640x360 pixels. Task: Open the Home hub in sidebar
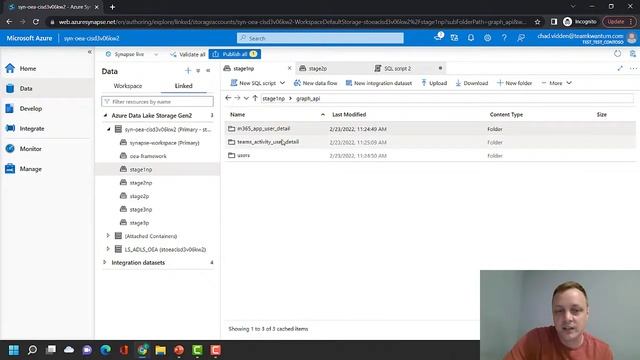28,69
